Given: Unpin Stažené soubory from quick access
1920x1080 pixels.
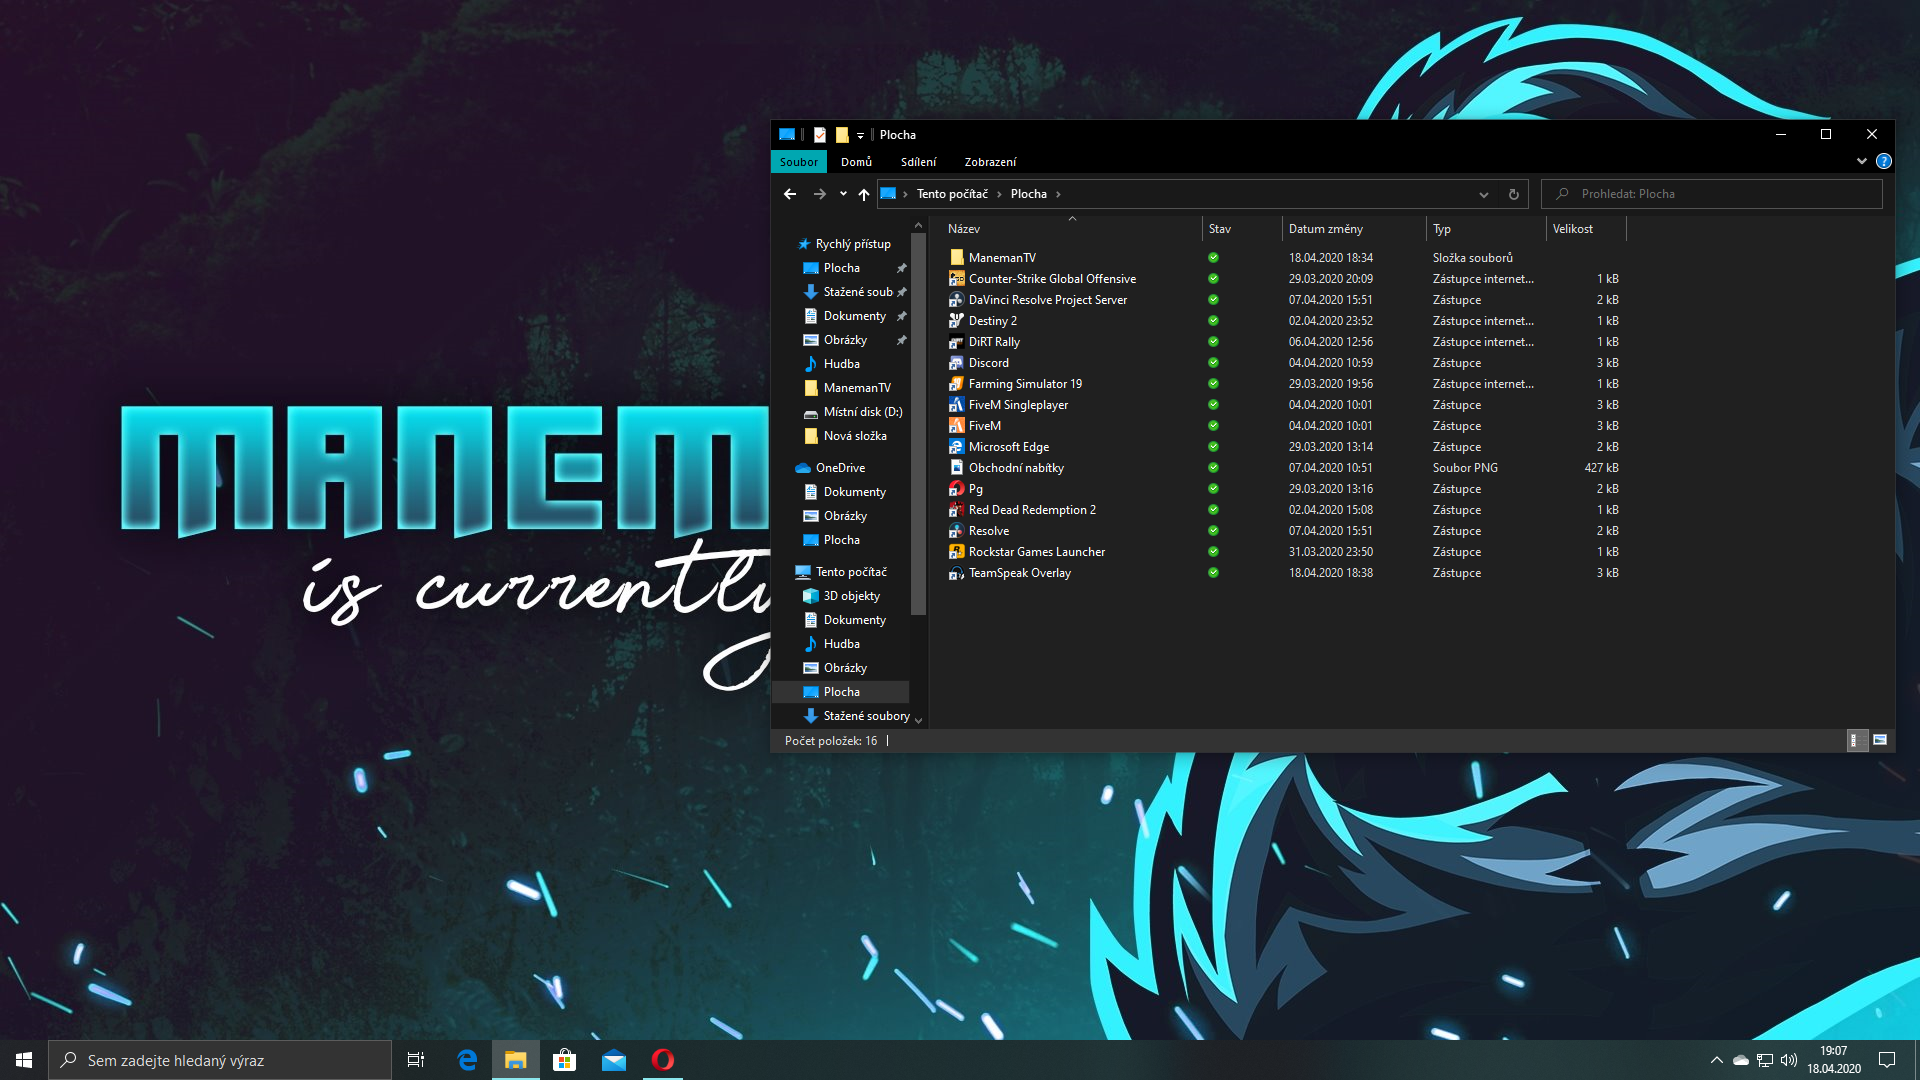Looking at the screenshot, I should [902, 292].
